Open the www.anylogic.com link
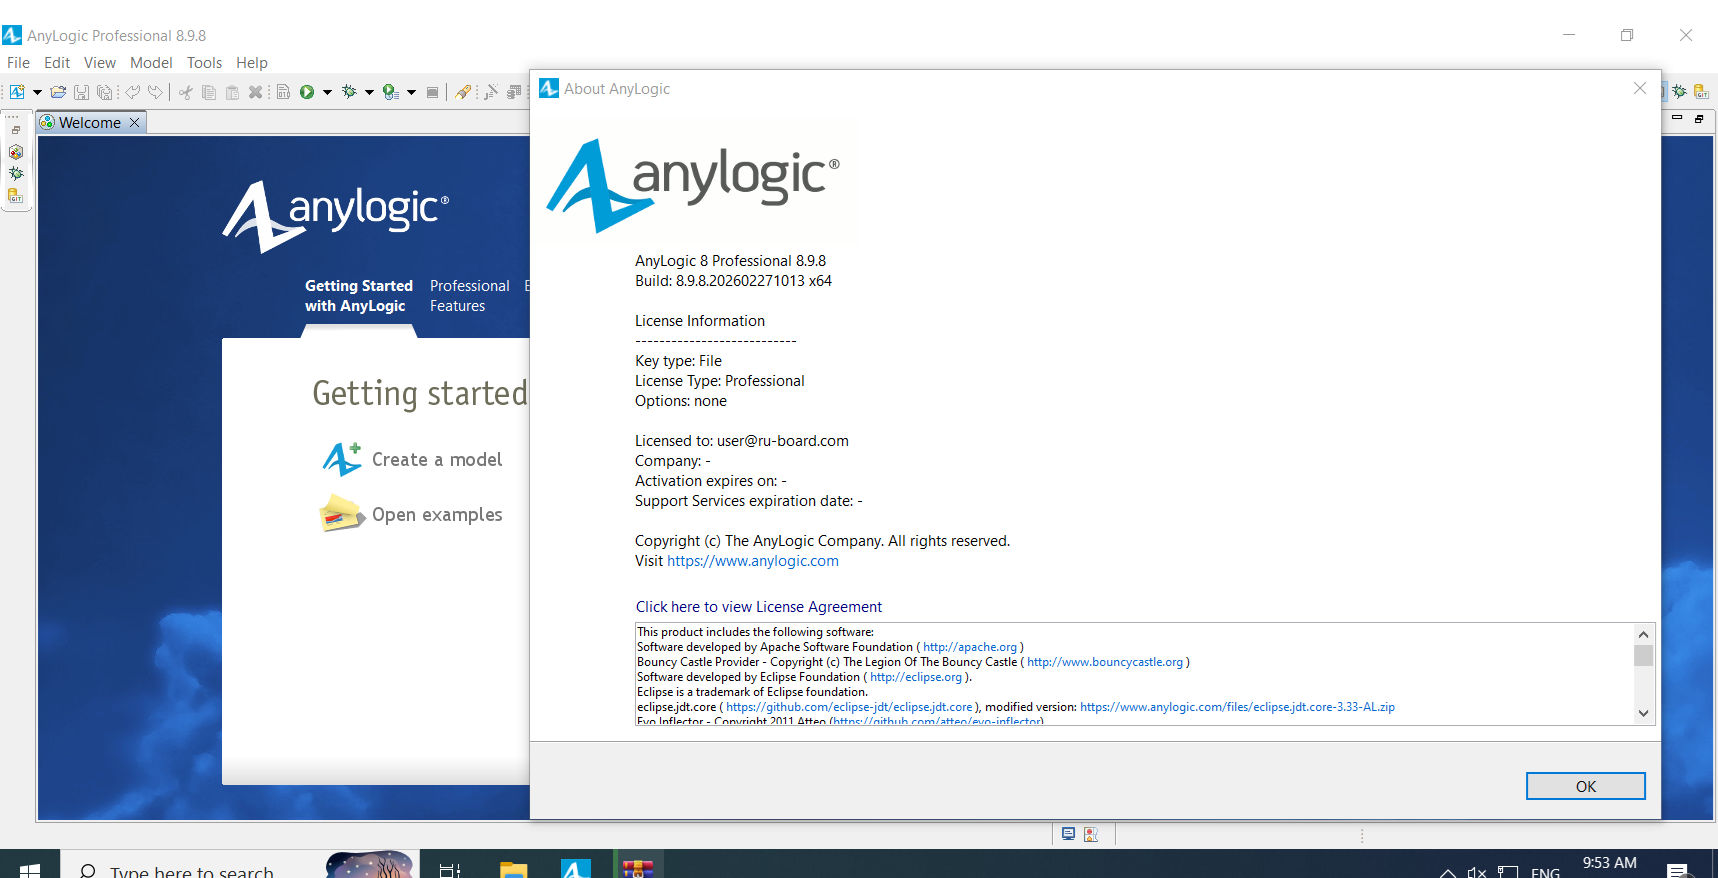1718x878 pixels. (x=753, y=561)
